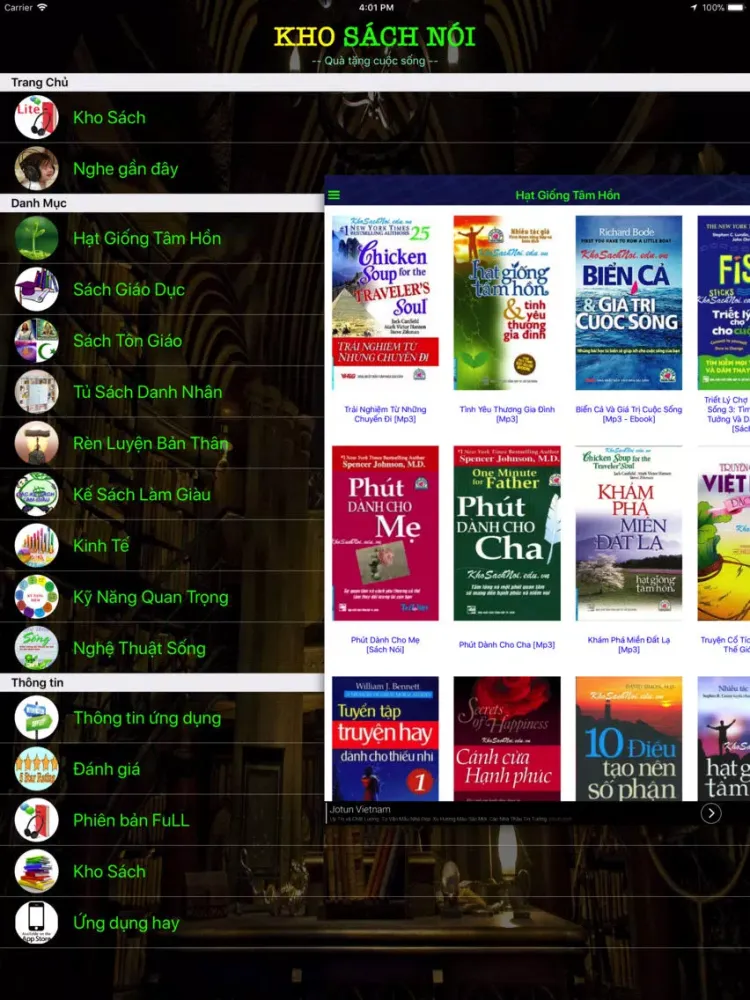Screen dimensions: 750x1000
Task: Select the Biển Cả & Giá Trị Cuộc Sống cover
Action: pyautogui.click(x=629, y=302)
